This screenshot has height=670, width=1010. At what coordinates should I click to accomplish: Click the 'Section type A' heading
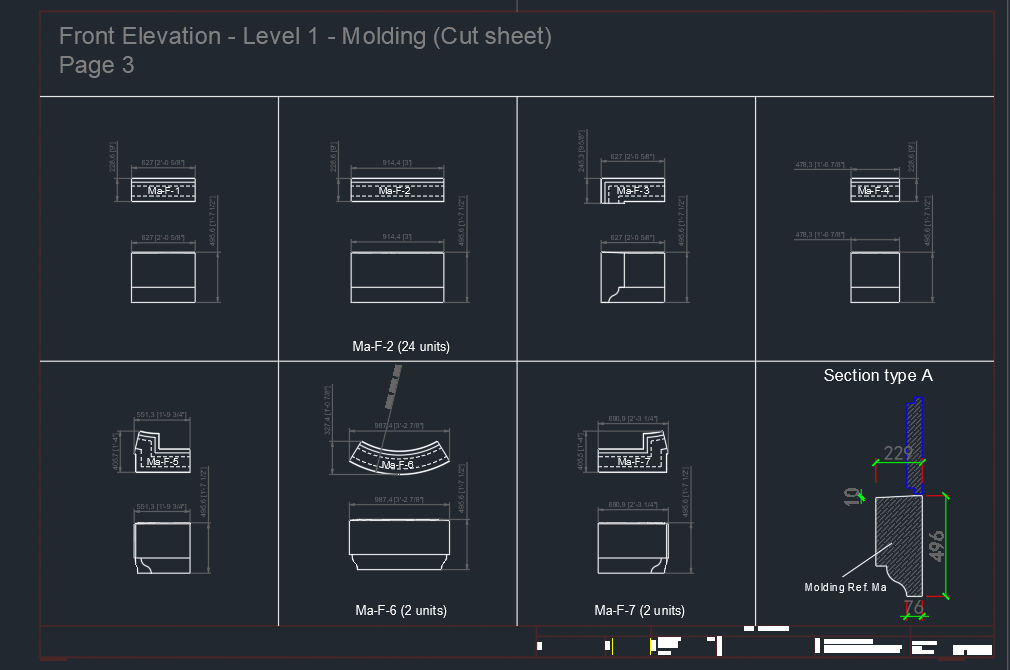pos(878,376)
